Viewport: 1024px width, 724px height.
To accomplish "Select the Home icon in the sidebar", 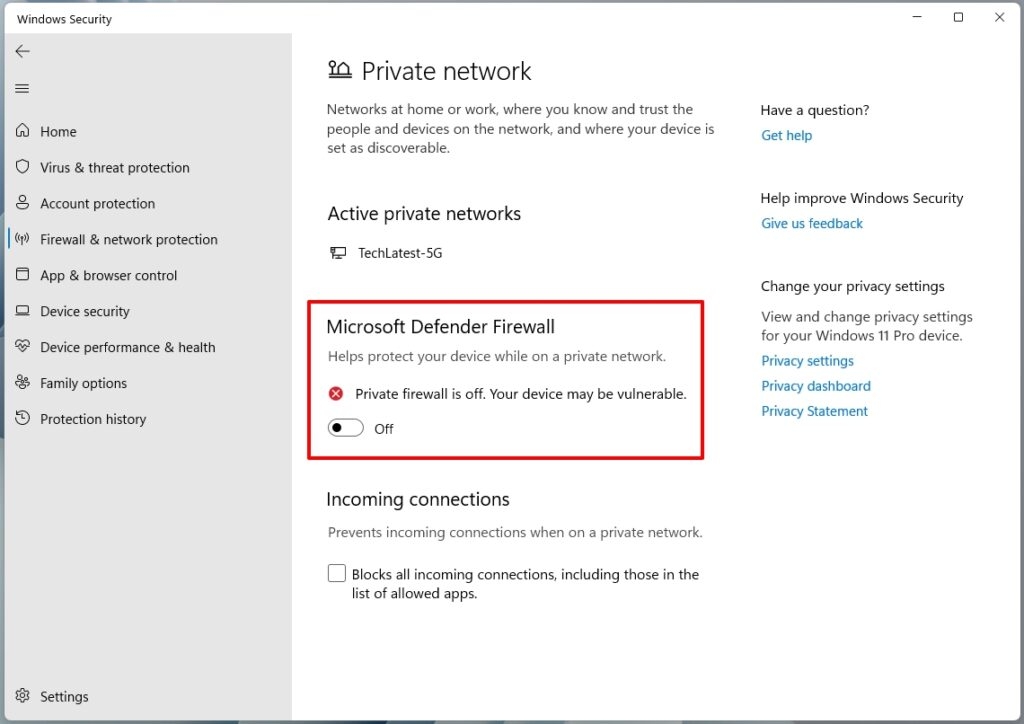I will point(22,131).
